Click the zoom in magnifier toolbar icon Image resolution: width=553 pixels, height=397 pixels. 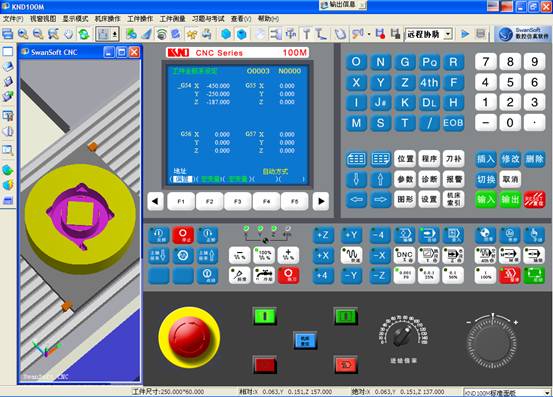23,34
